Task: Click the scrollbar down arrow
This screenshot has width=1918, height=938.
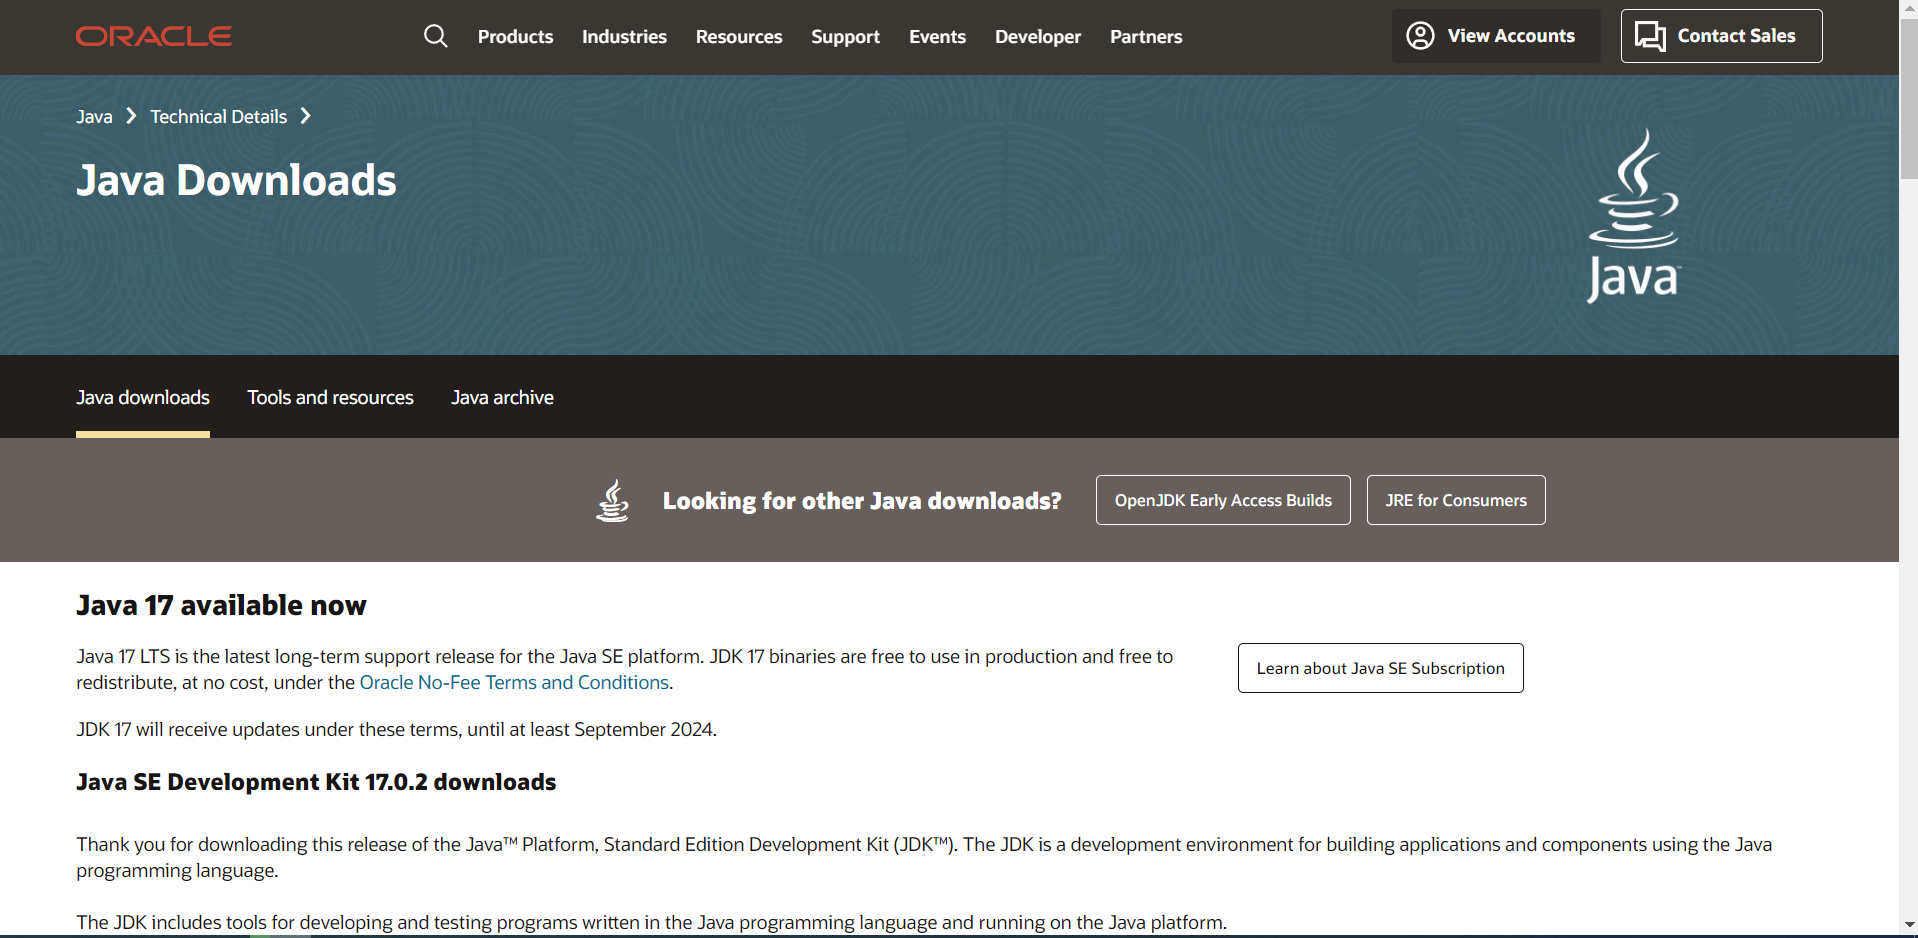Action: click(1909, 926)
